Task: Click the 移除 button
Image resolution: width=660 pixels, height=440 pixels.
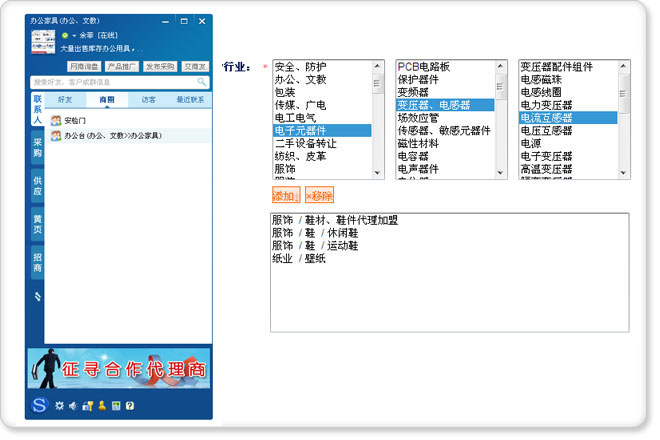Action: (319, 195)
